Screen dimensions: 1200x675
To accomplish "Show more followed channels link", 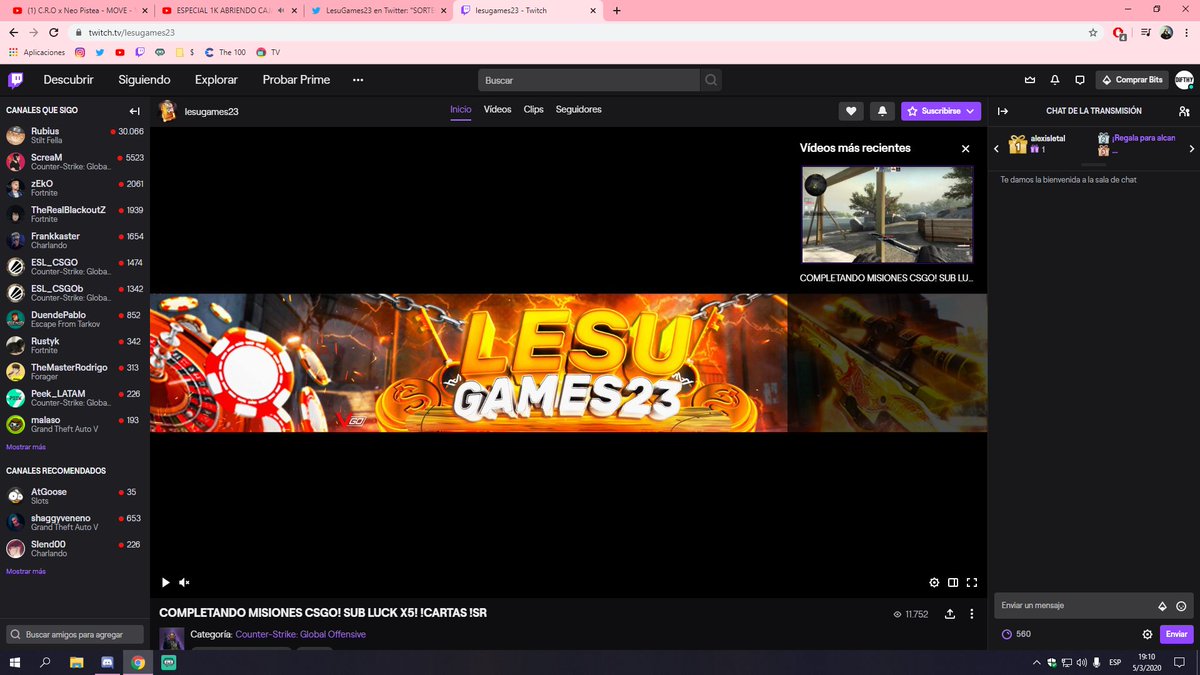I will tap(26, 447).
